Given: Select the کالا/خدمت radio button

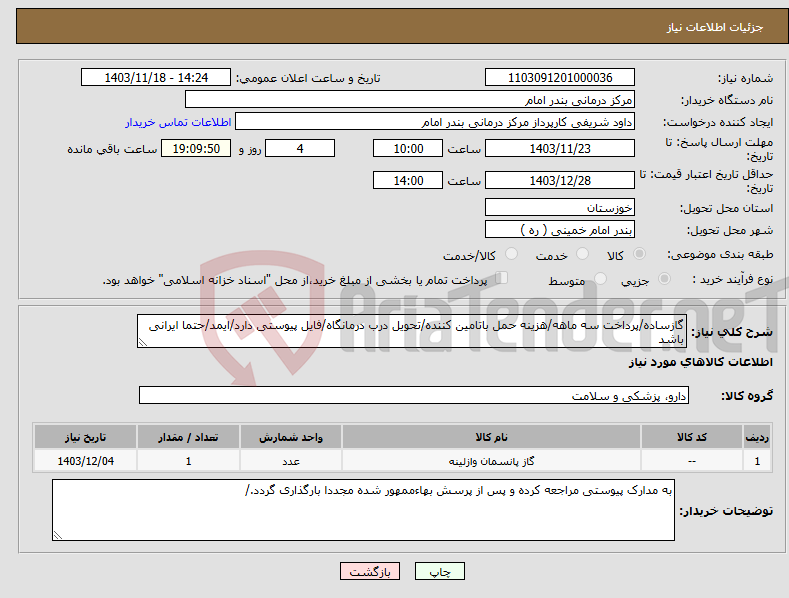Looking at the screenshot, I should point(511,254).
